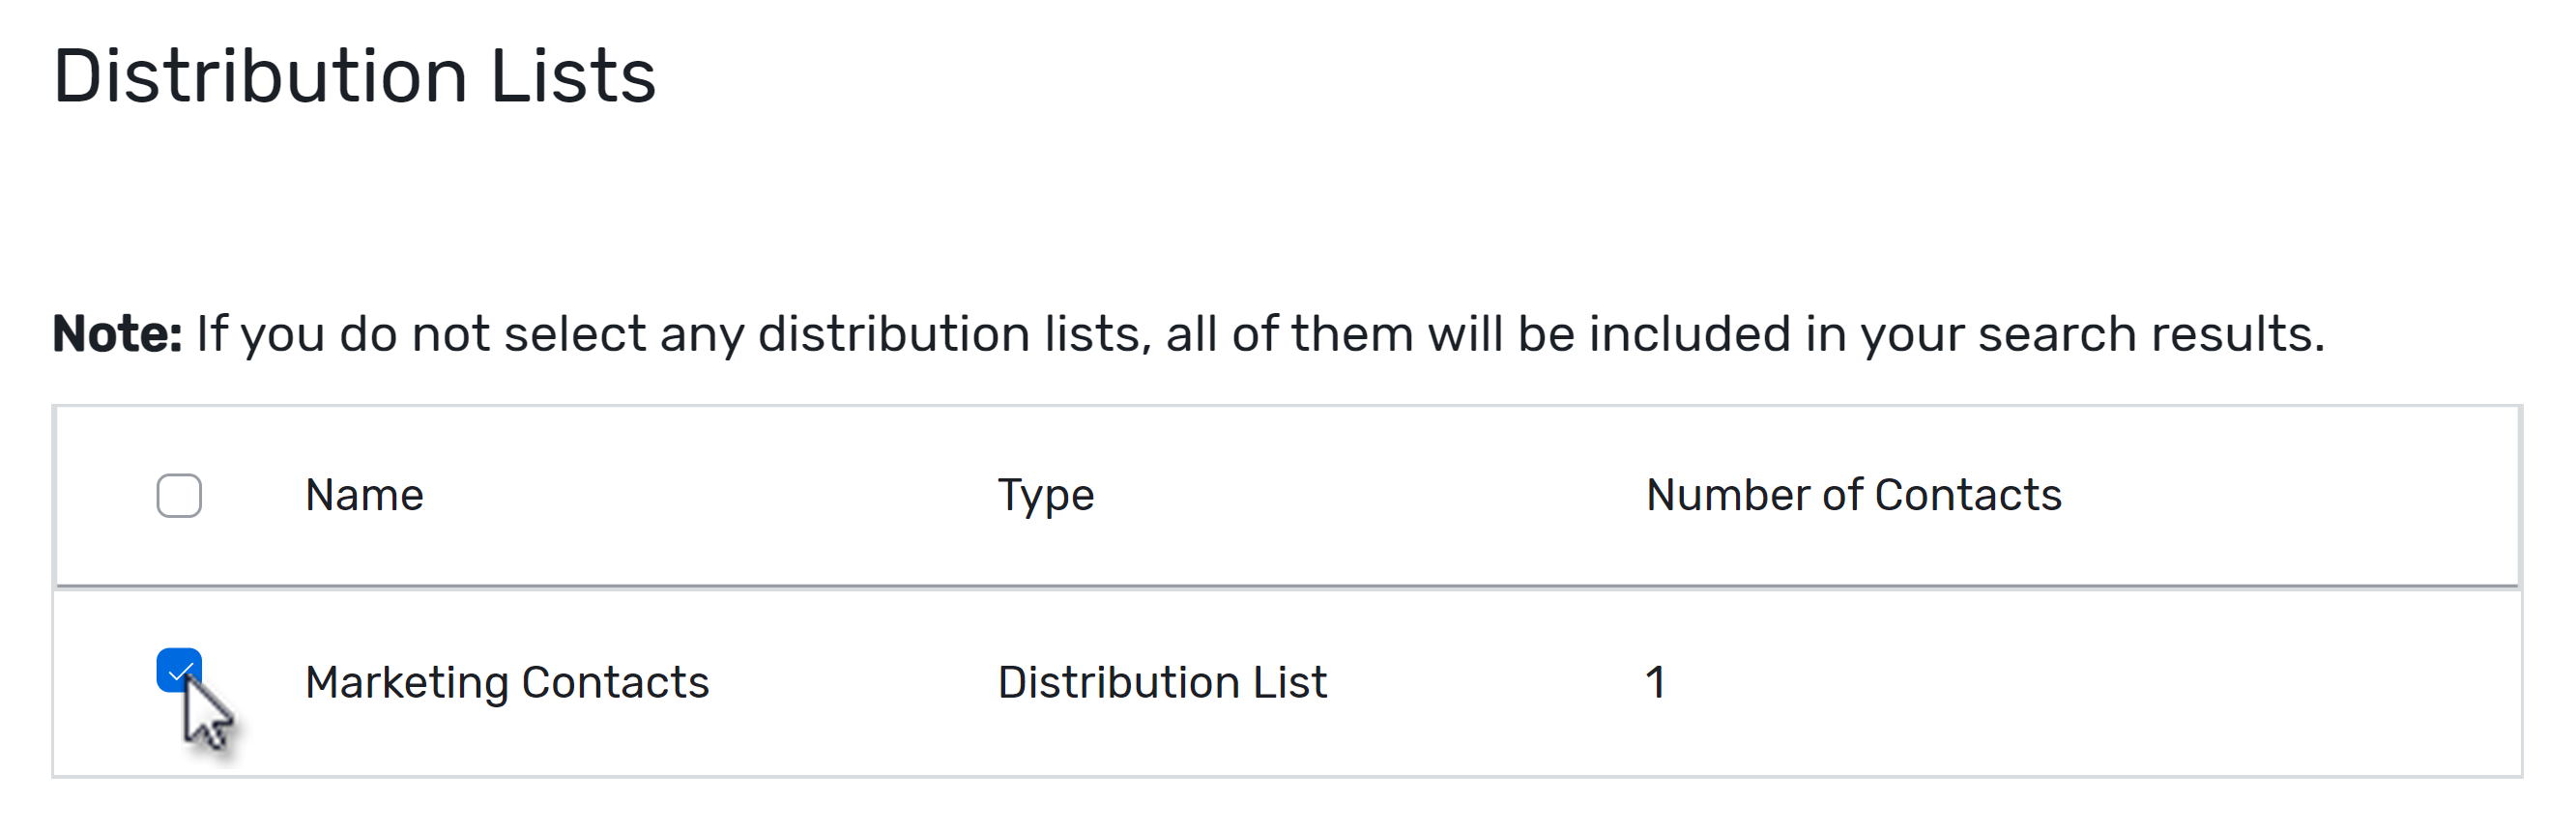Click the Distribution Lists page heading
This screenshot has width=2576, height=831.
coord(355,74)
